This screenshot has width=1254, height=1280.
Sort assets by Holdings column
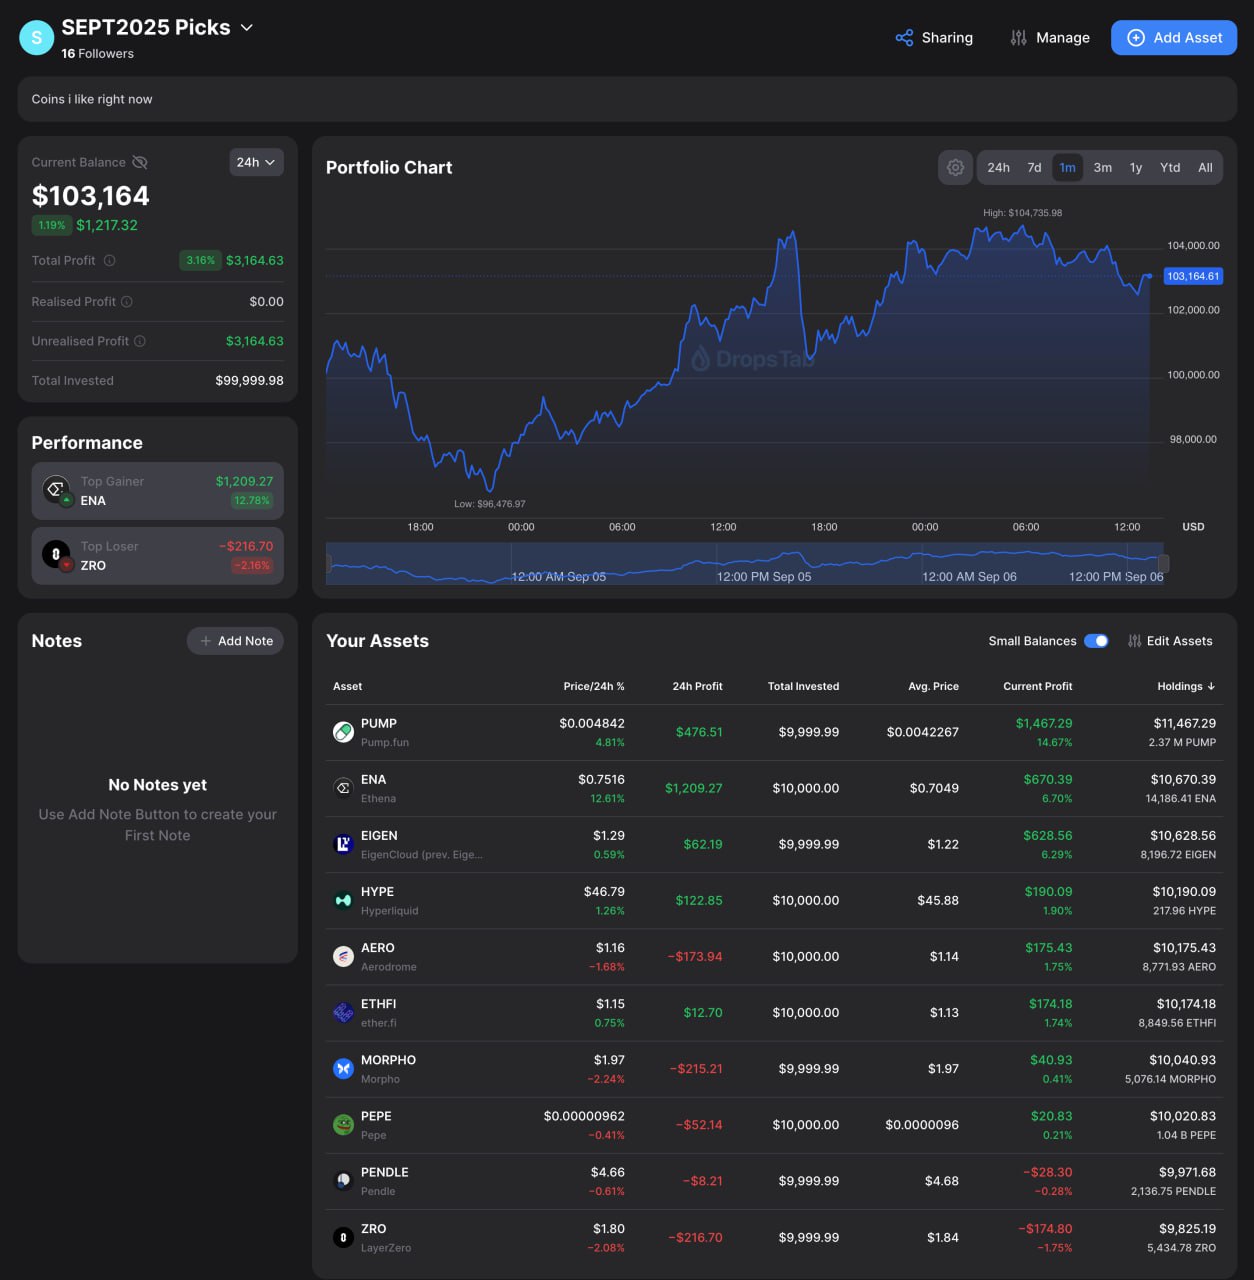(1186, 686)
